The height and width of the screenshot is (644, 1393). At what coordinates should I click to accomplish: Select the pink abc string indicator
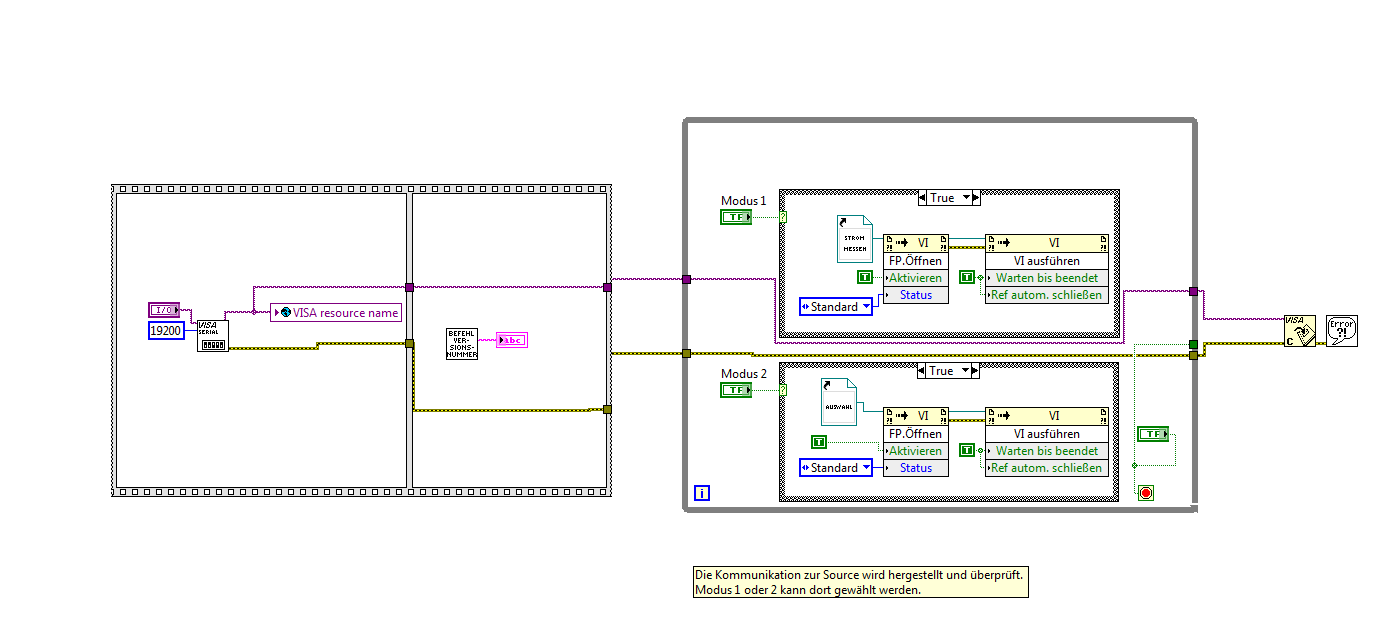511,340
